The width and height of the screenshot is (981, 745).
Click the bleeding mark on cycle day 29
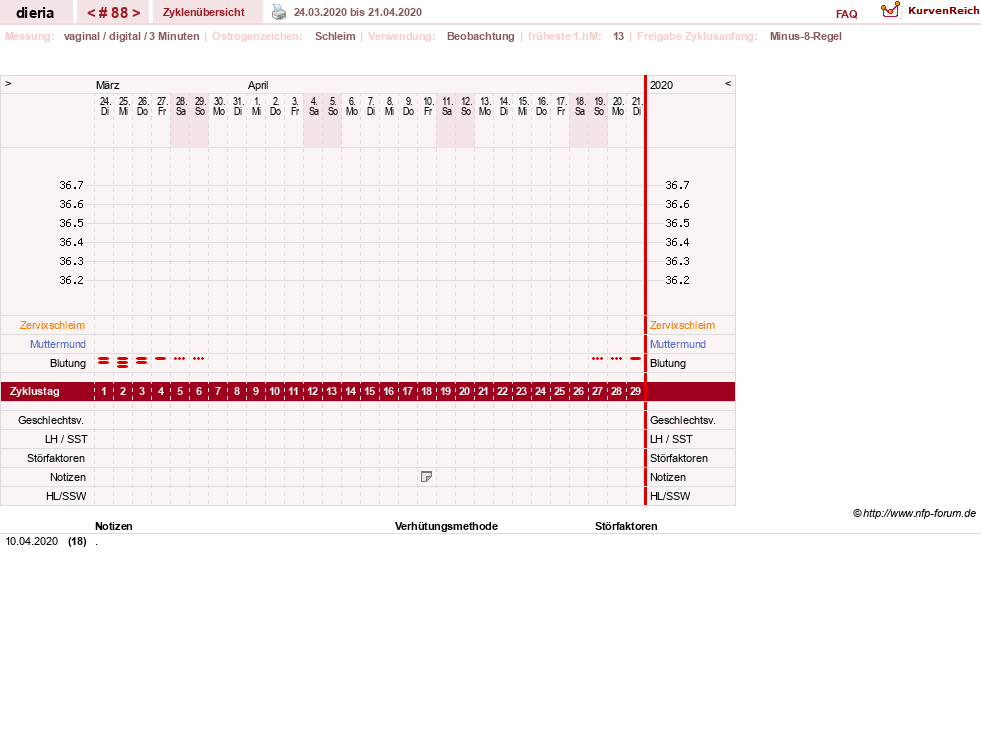[636, 358]
